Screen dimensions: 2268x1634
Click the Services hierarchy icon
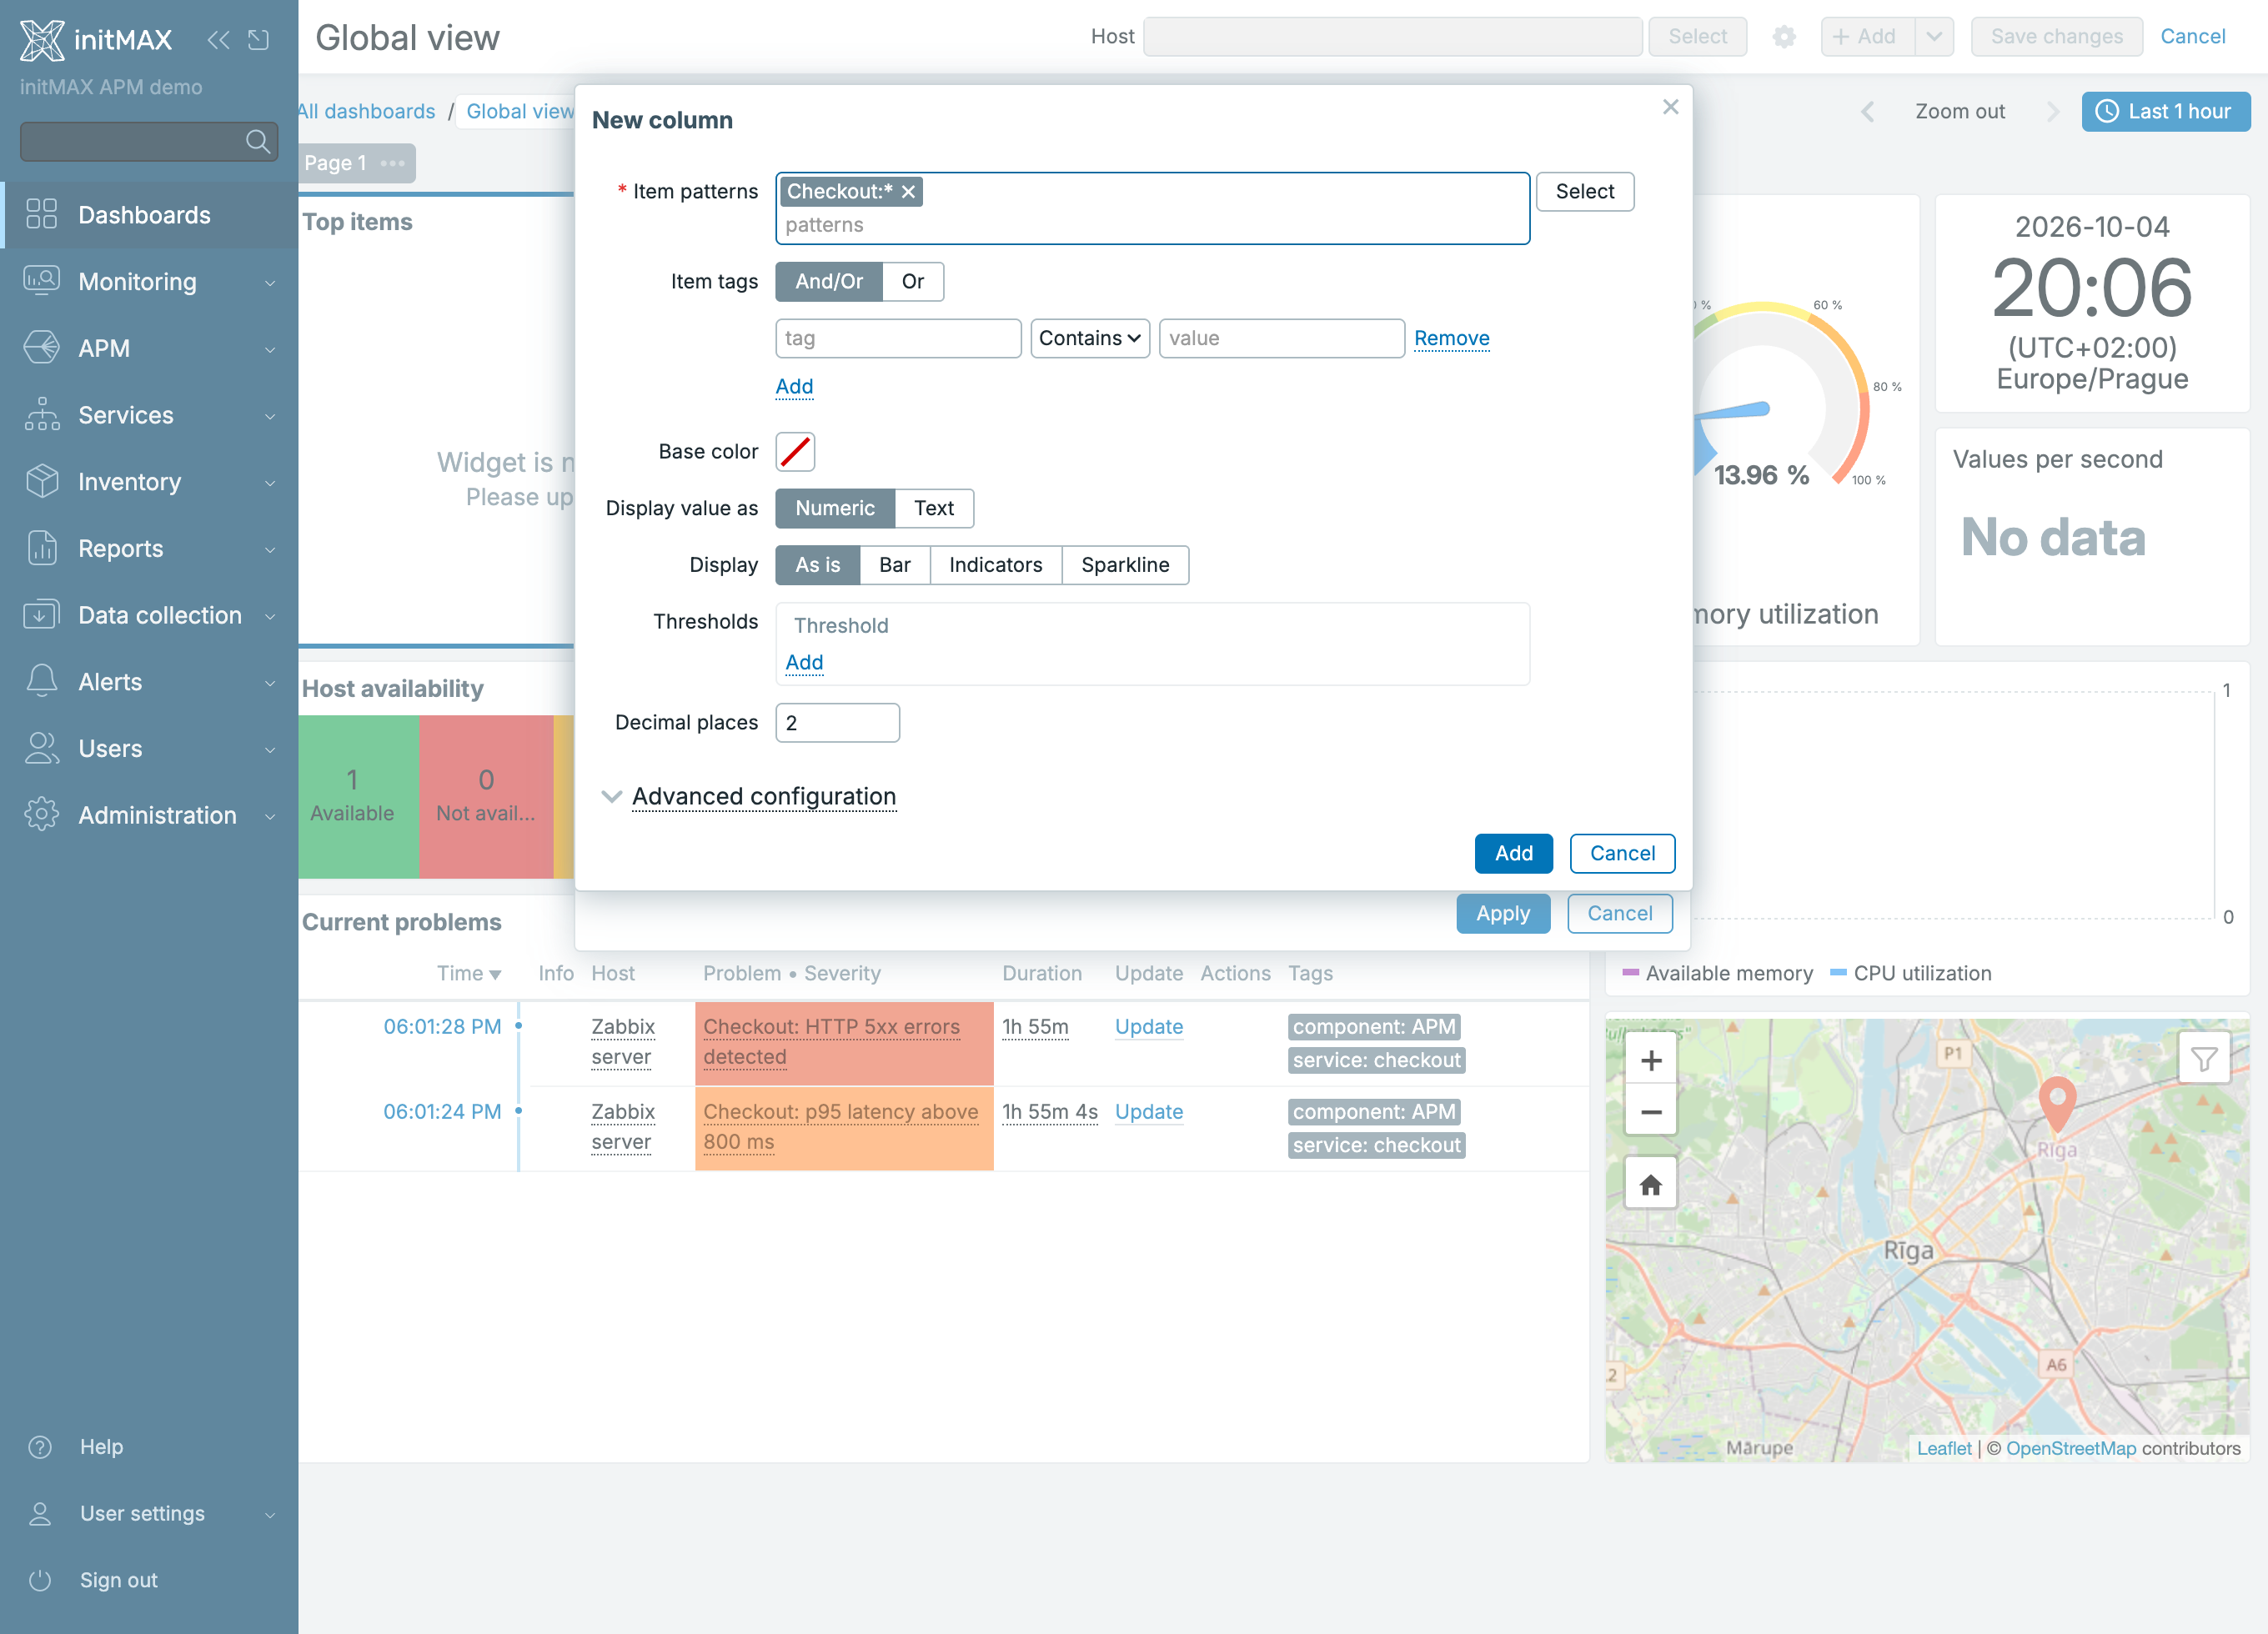click(x=41, y=414)
